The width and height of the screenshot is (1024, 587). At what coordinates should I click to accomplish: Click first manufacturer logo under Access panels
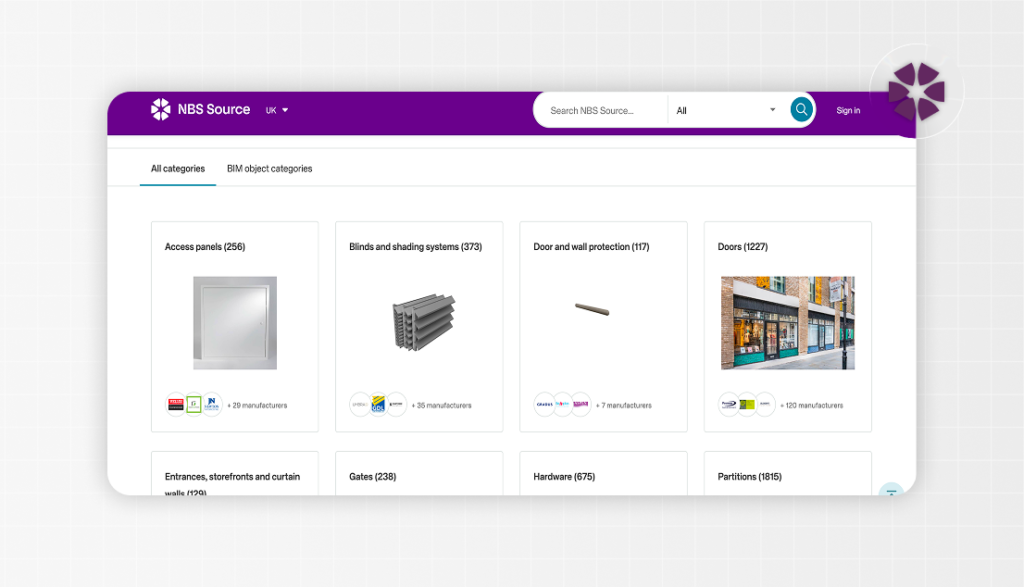tap(176, 405)
